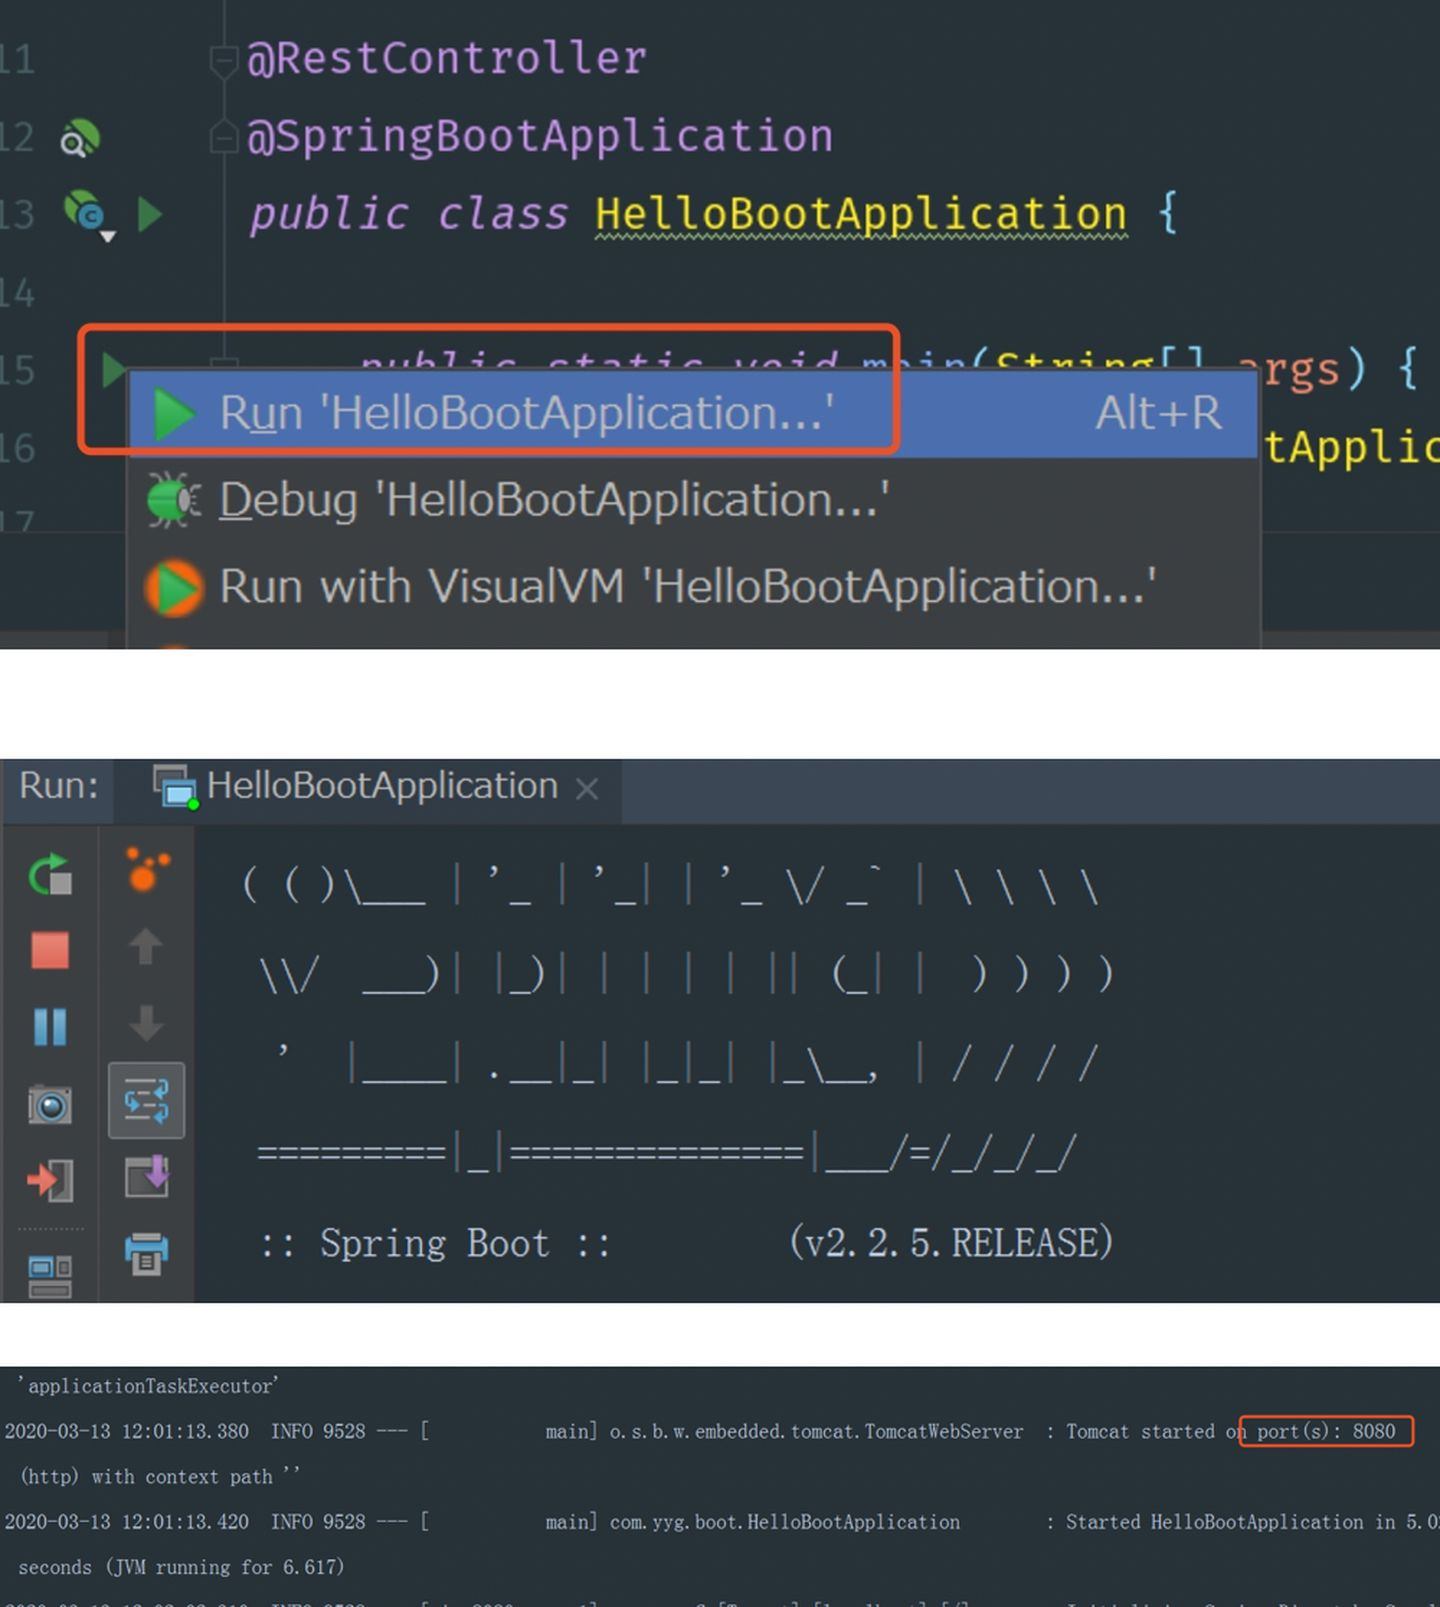Click the '(http) with context path' log line
The width and height of the screenshot is (1440, 1607).
click(160, 1477)
